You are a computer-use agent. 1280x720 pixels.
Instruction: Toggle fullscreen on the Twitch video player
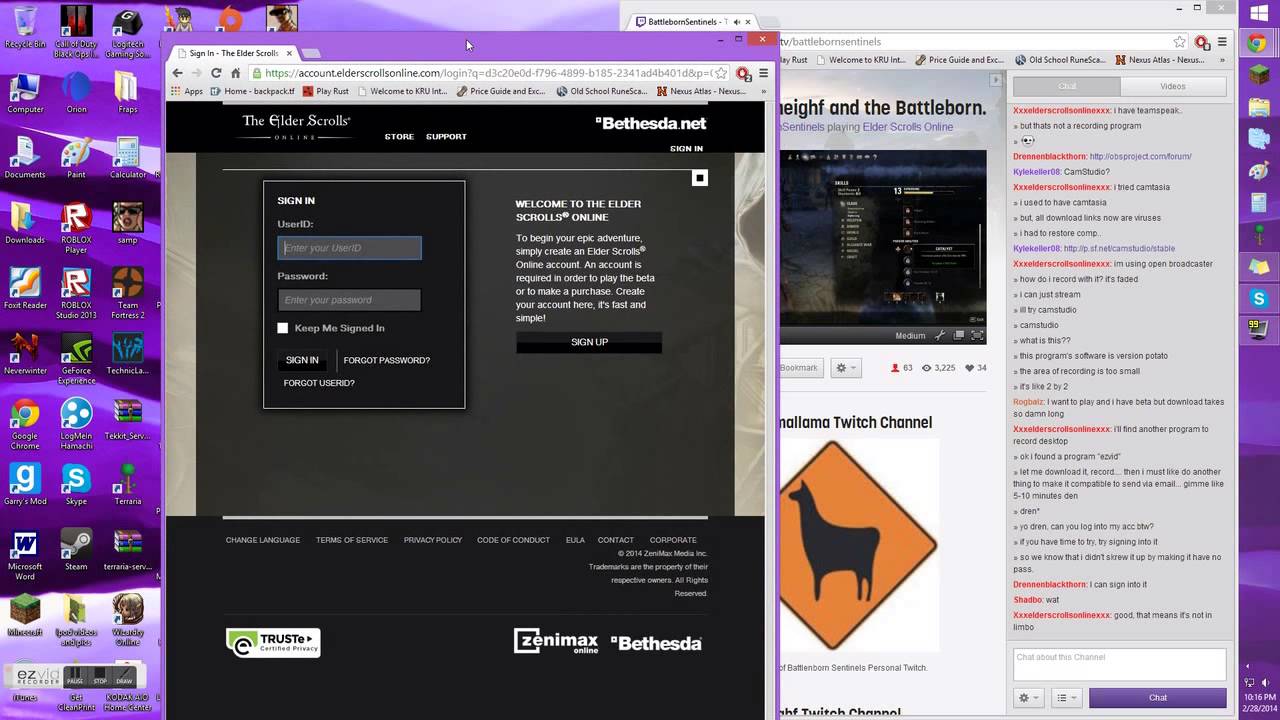click(x=977, y=336)
